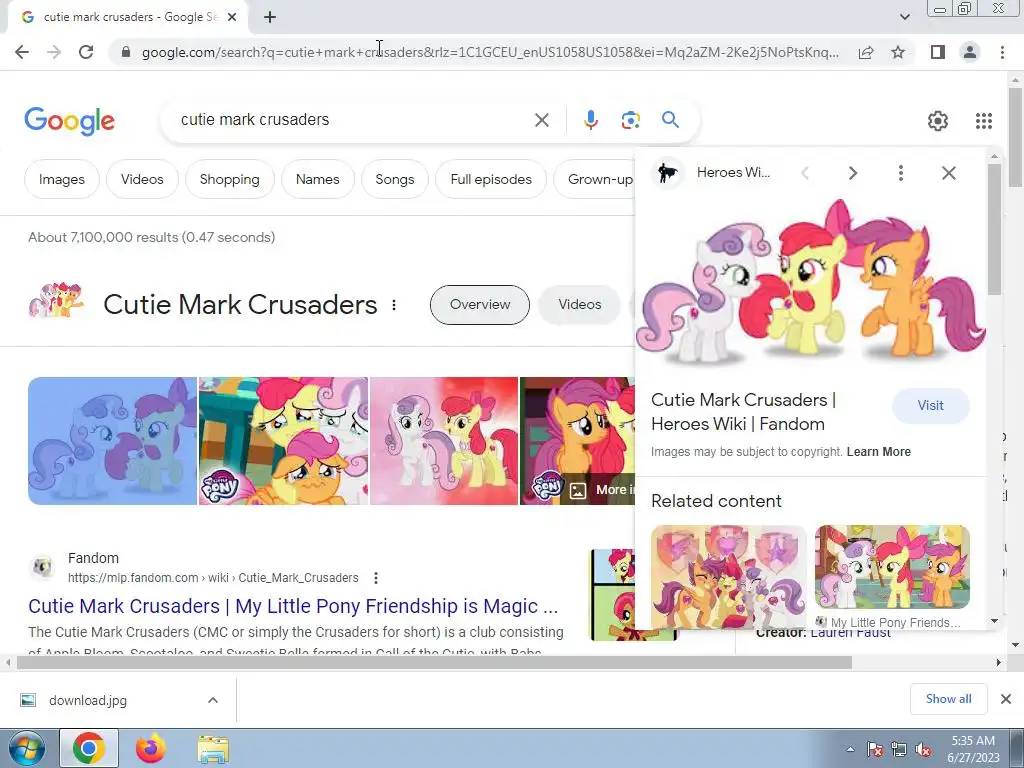Open the Cutie Mark Crusaders Fandom result link
The image size is (1024, 768).
293,606
